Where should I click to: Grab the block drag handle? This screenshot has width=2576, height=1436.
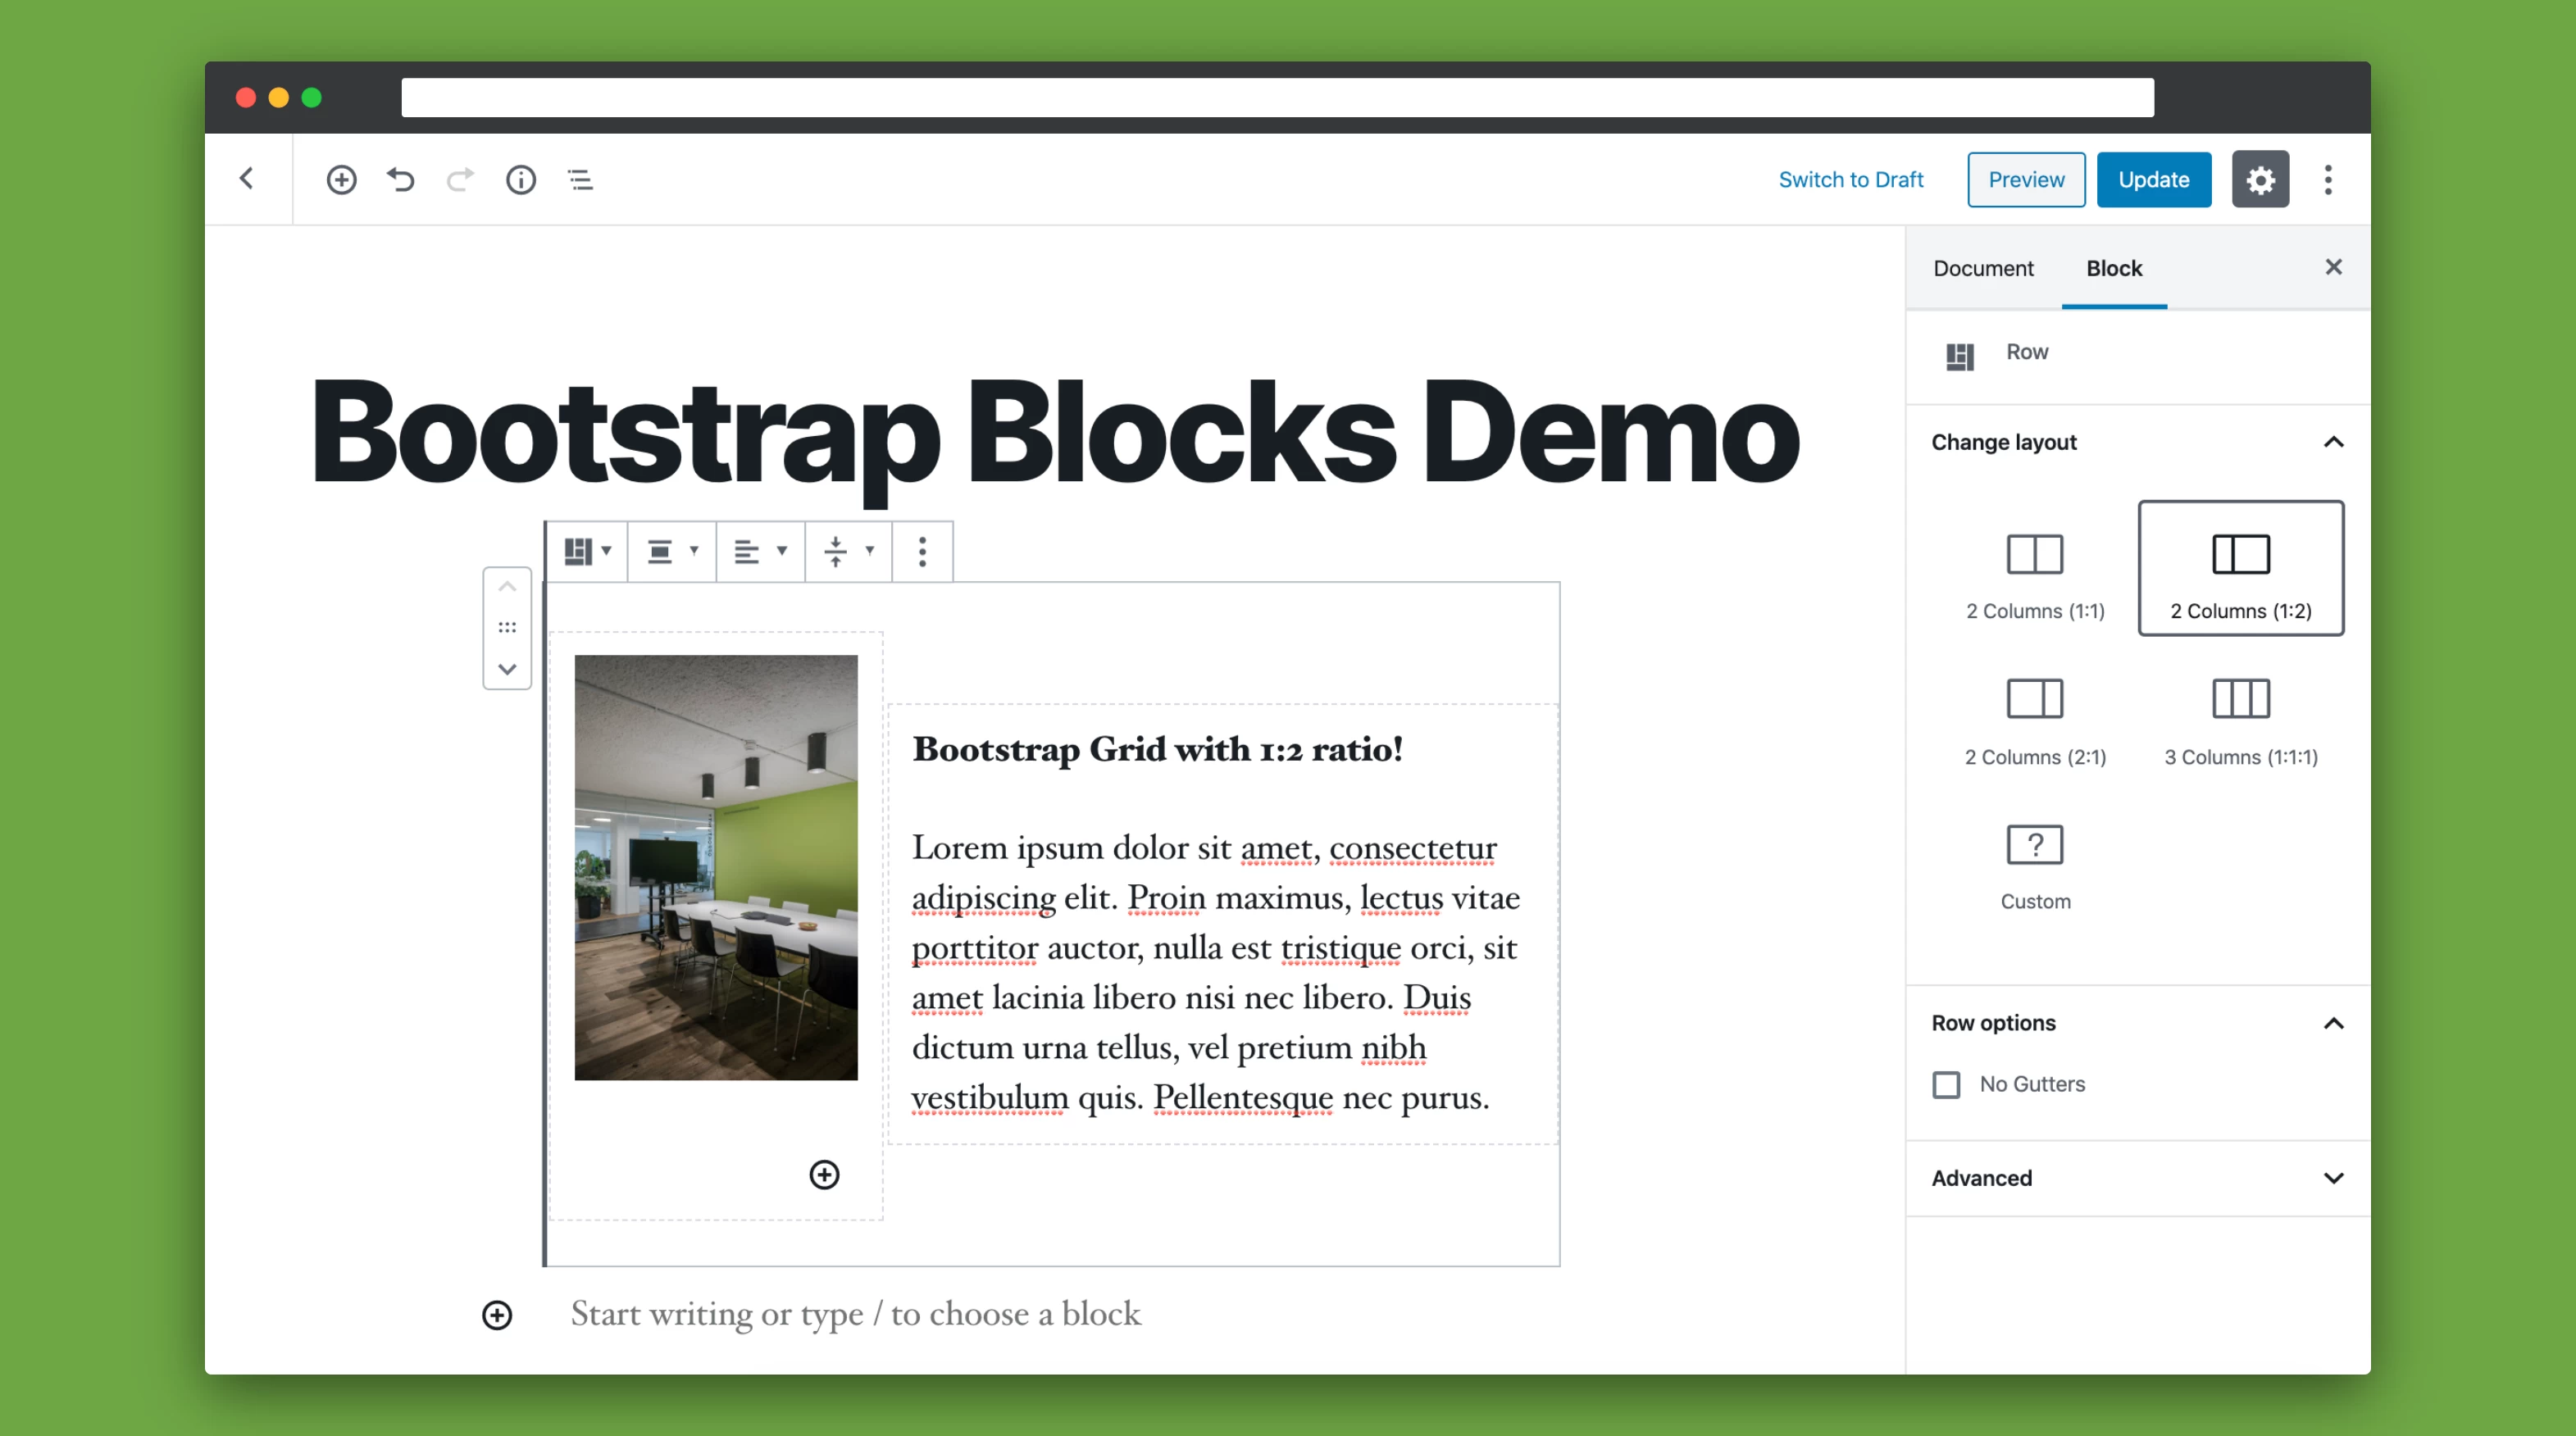pos(507,627)
